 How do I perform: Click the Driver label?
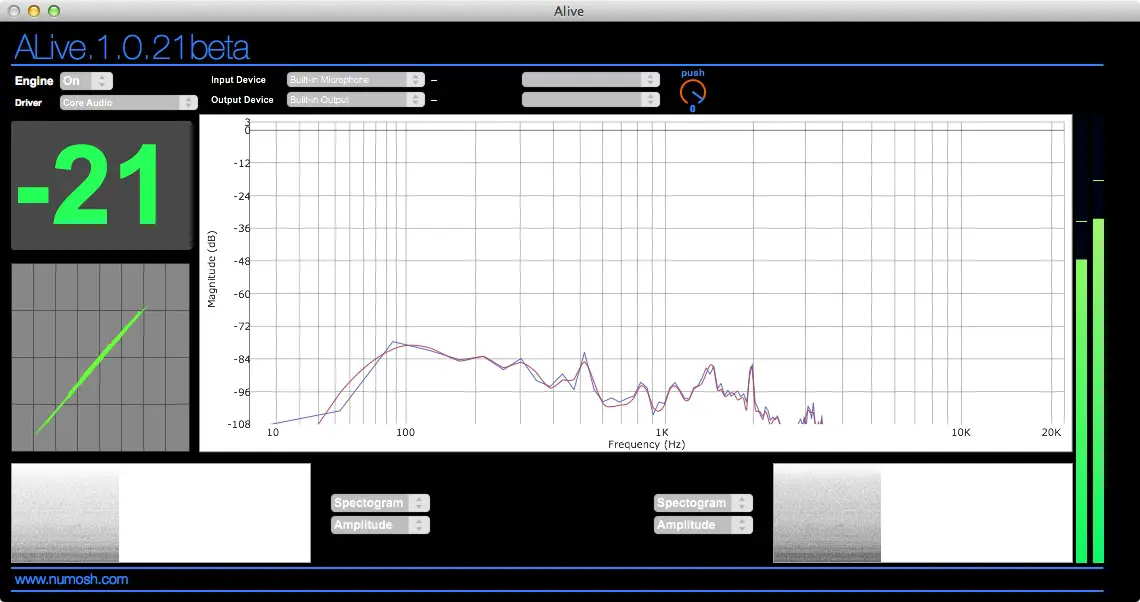(x=28, y=103)
